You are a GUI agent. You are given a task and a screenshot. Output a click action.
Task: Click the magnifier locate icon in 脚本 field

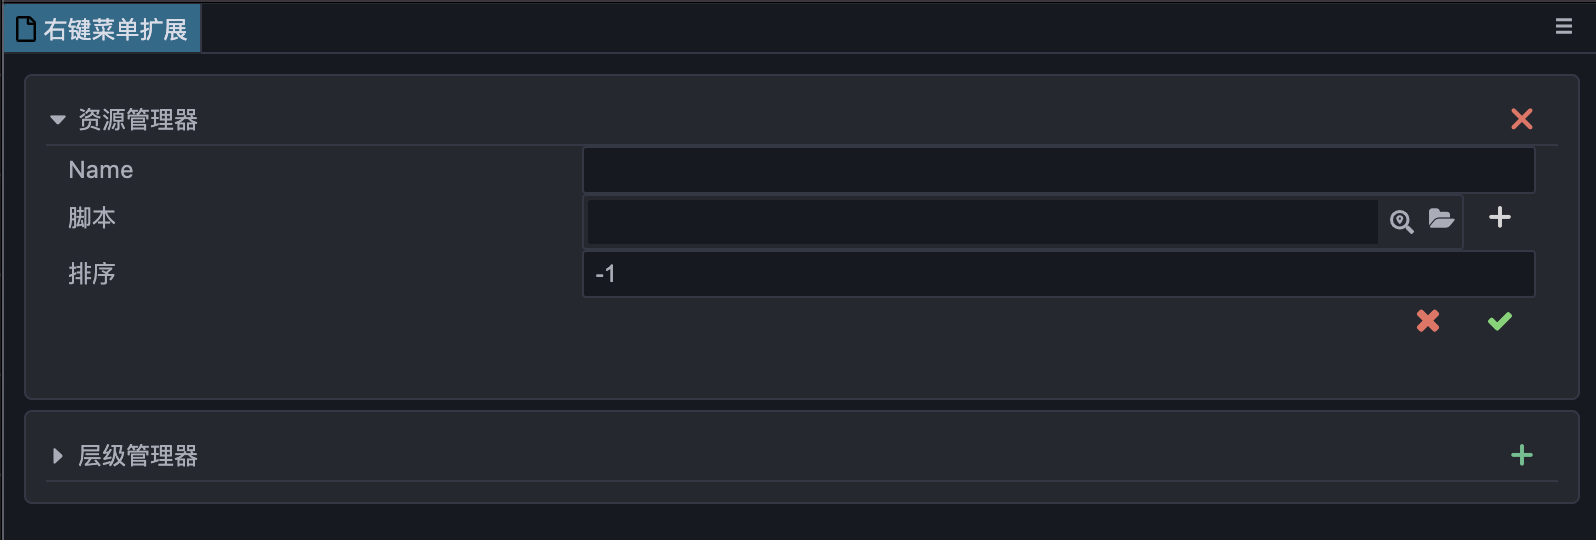point(1401,221)
